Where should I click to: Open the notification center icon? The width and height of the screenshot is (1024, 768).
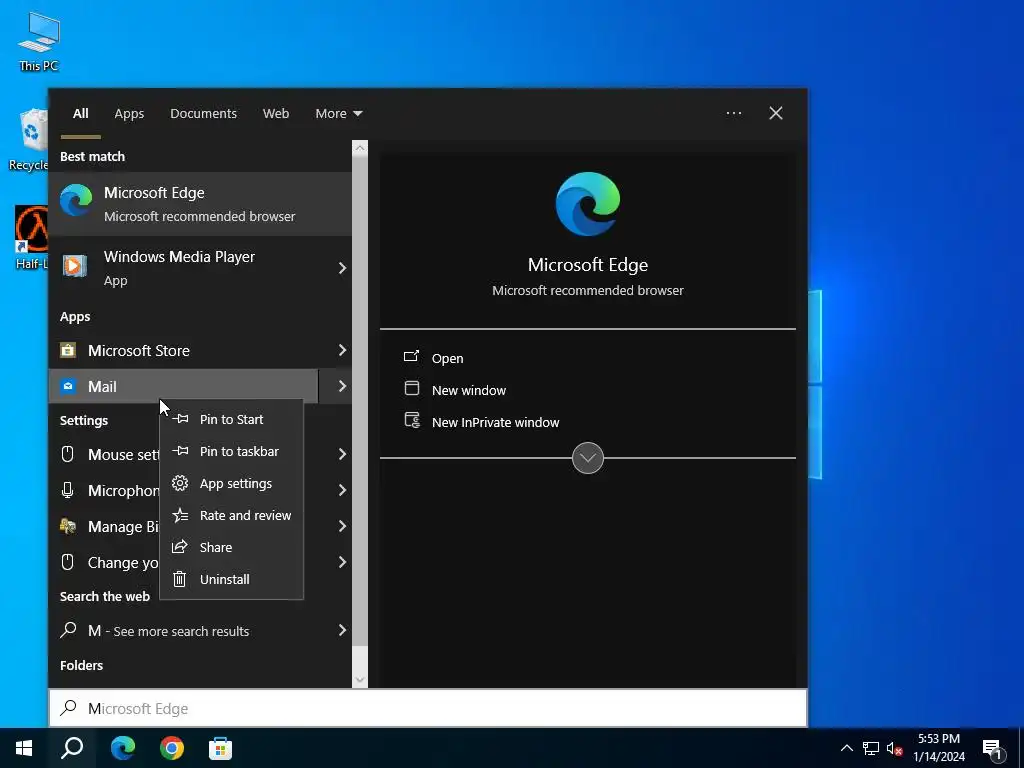(x=992, y=749)
